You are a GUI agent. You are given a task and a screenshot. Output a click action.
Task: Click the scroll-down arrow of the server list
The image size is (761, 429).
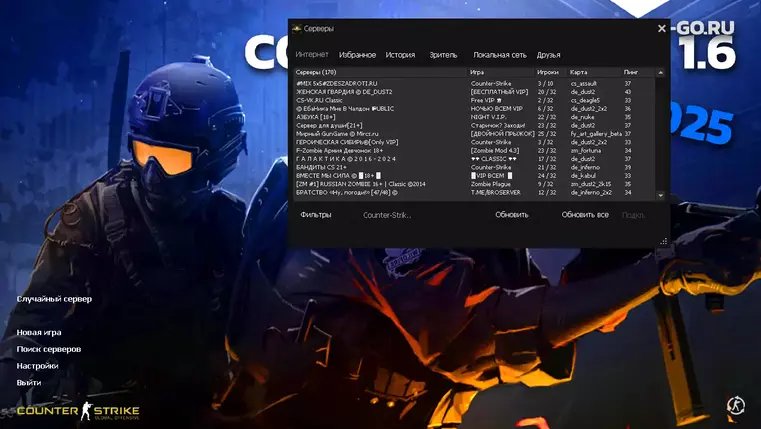660,195
